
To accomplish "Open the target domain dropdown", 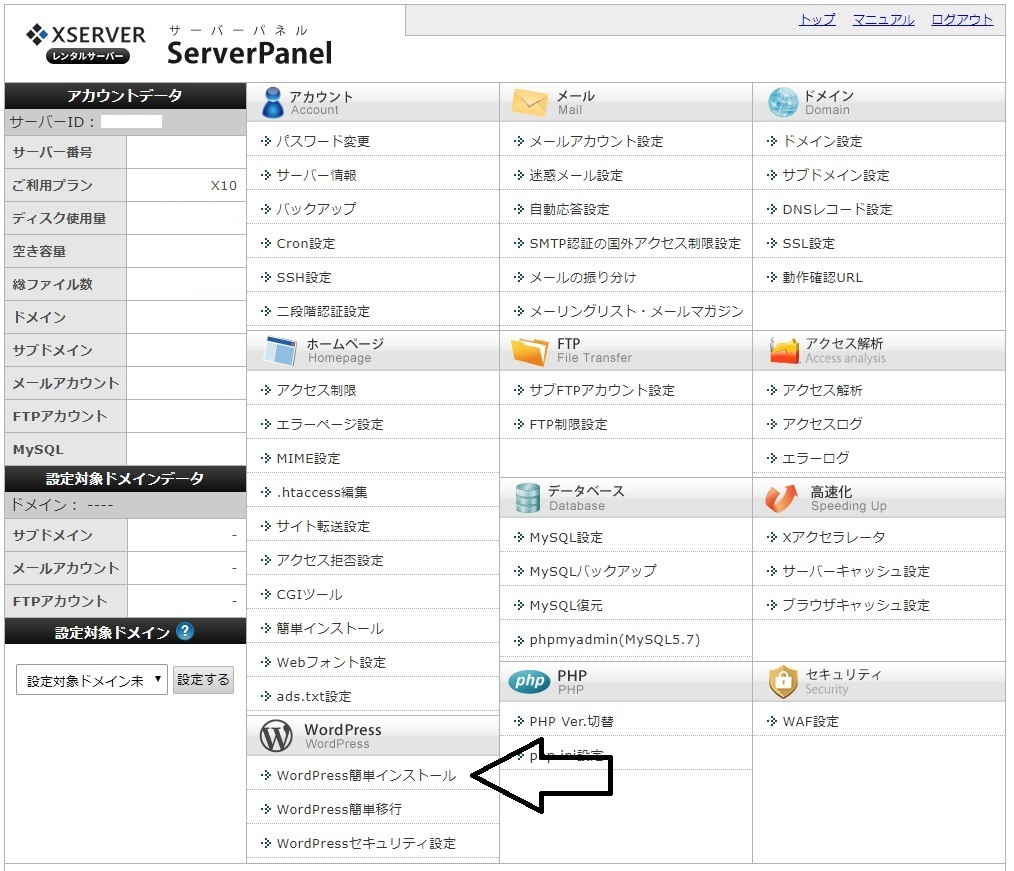I will (91, 680).
